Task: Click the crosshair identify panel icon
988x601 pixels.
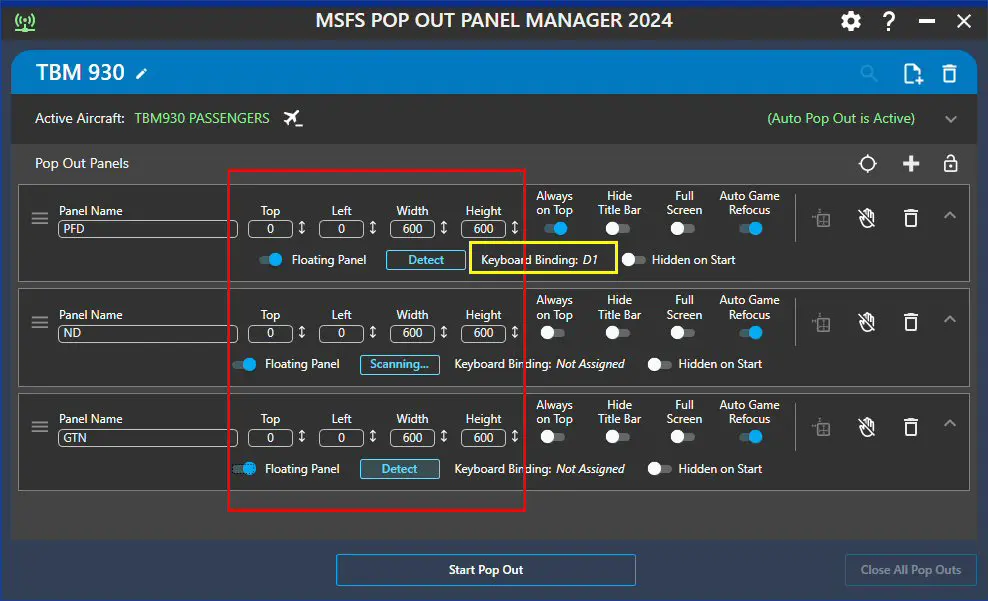Action: (868, 164)
